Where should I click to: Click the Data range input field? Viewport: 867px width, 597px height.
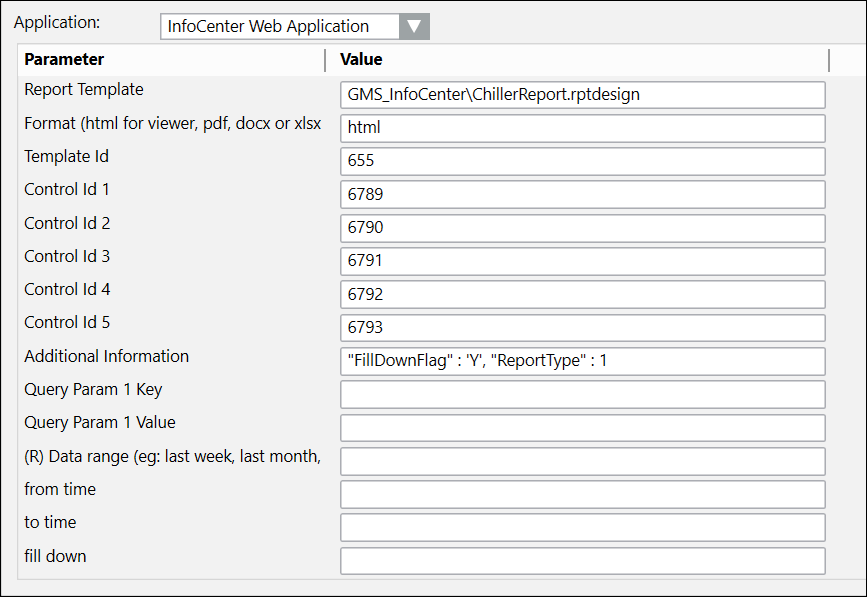[x=582, y=461]
